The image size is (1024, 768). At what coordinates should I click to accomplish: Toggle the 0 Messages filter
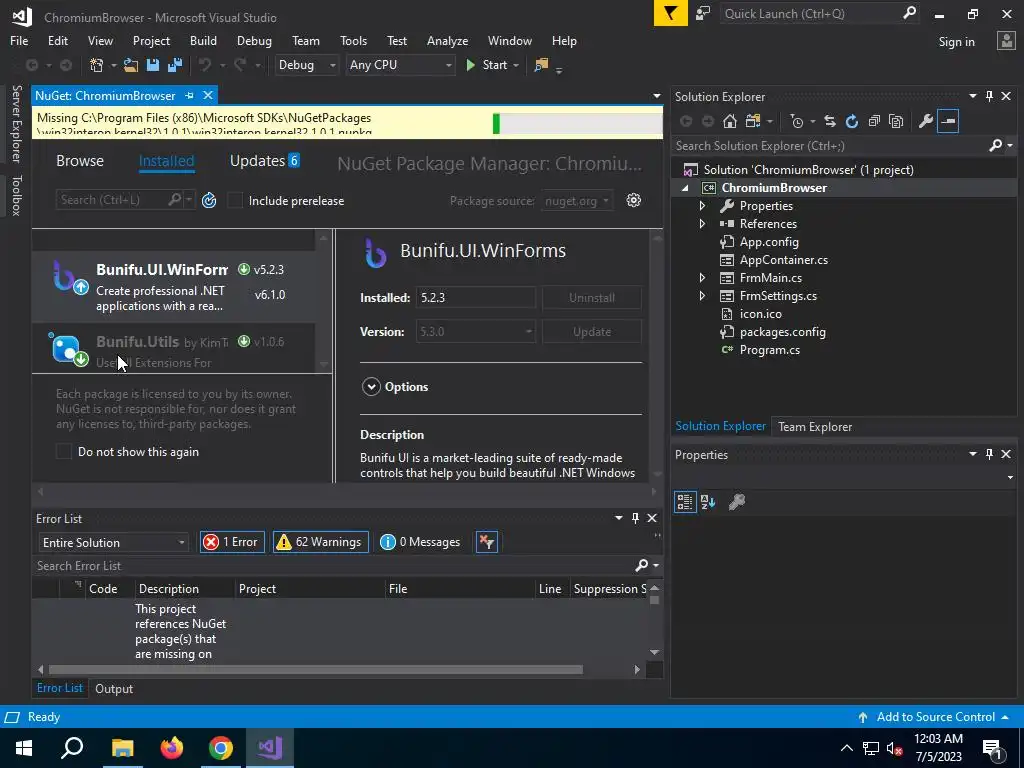(x=420, y=541)
